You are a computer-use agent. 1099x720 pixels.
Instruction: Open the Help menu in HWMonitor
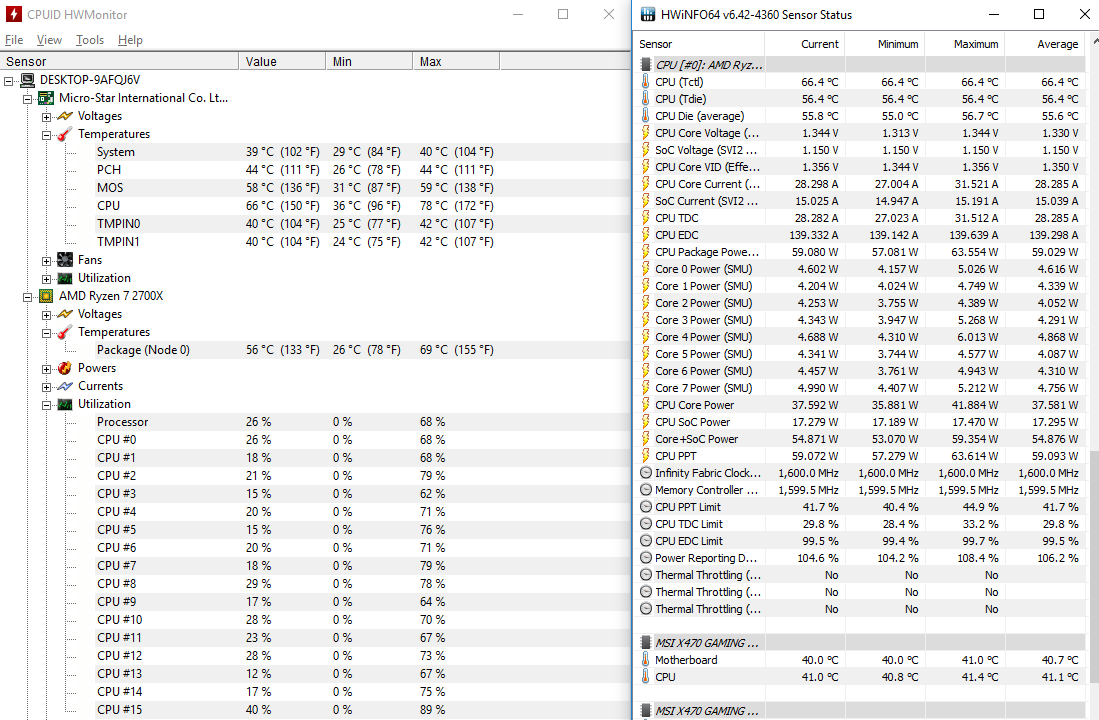[130, 40]
